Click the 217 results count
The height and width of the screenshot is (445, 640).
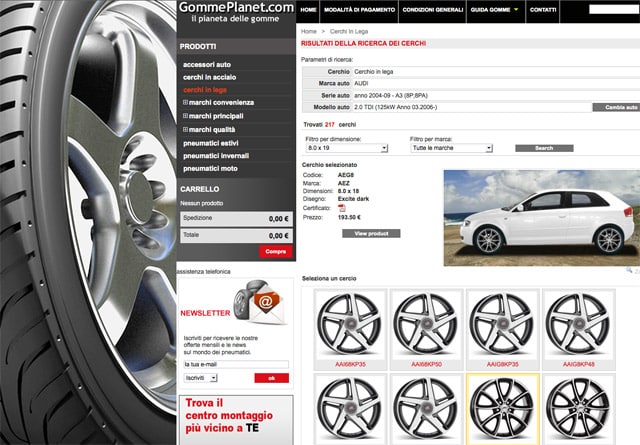330,125
